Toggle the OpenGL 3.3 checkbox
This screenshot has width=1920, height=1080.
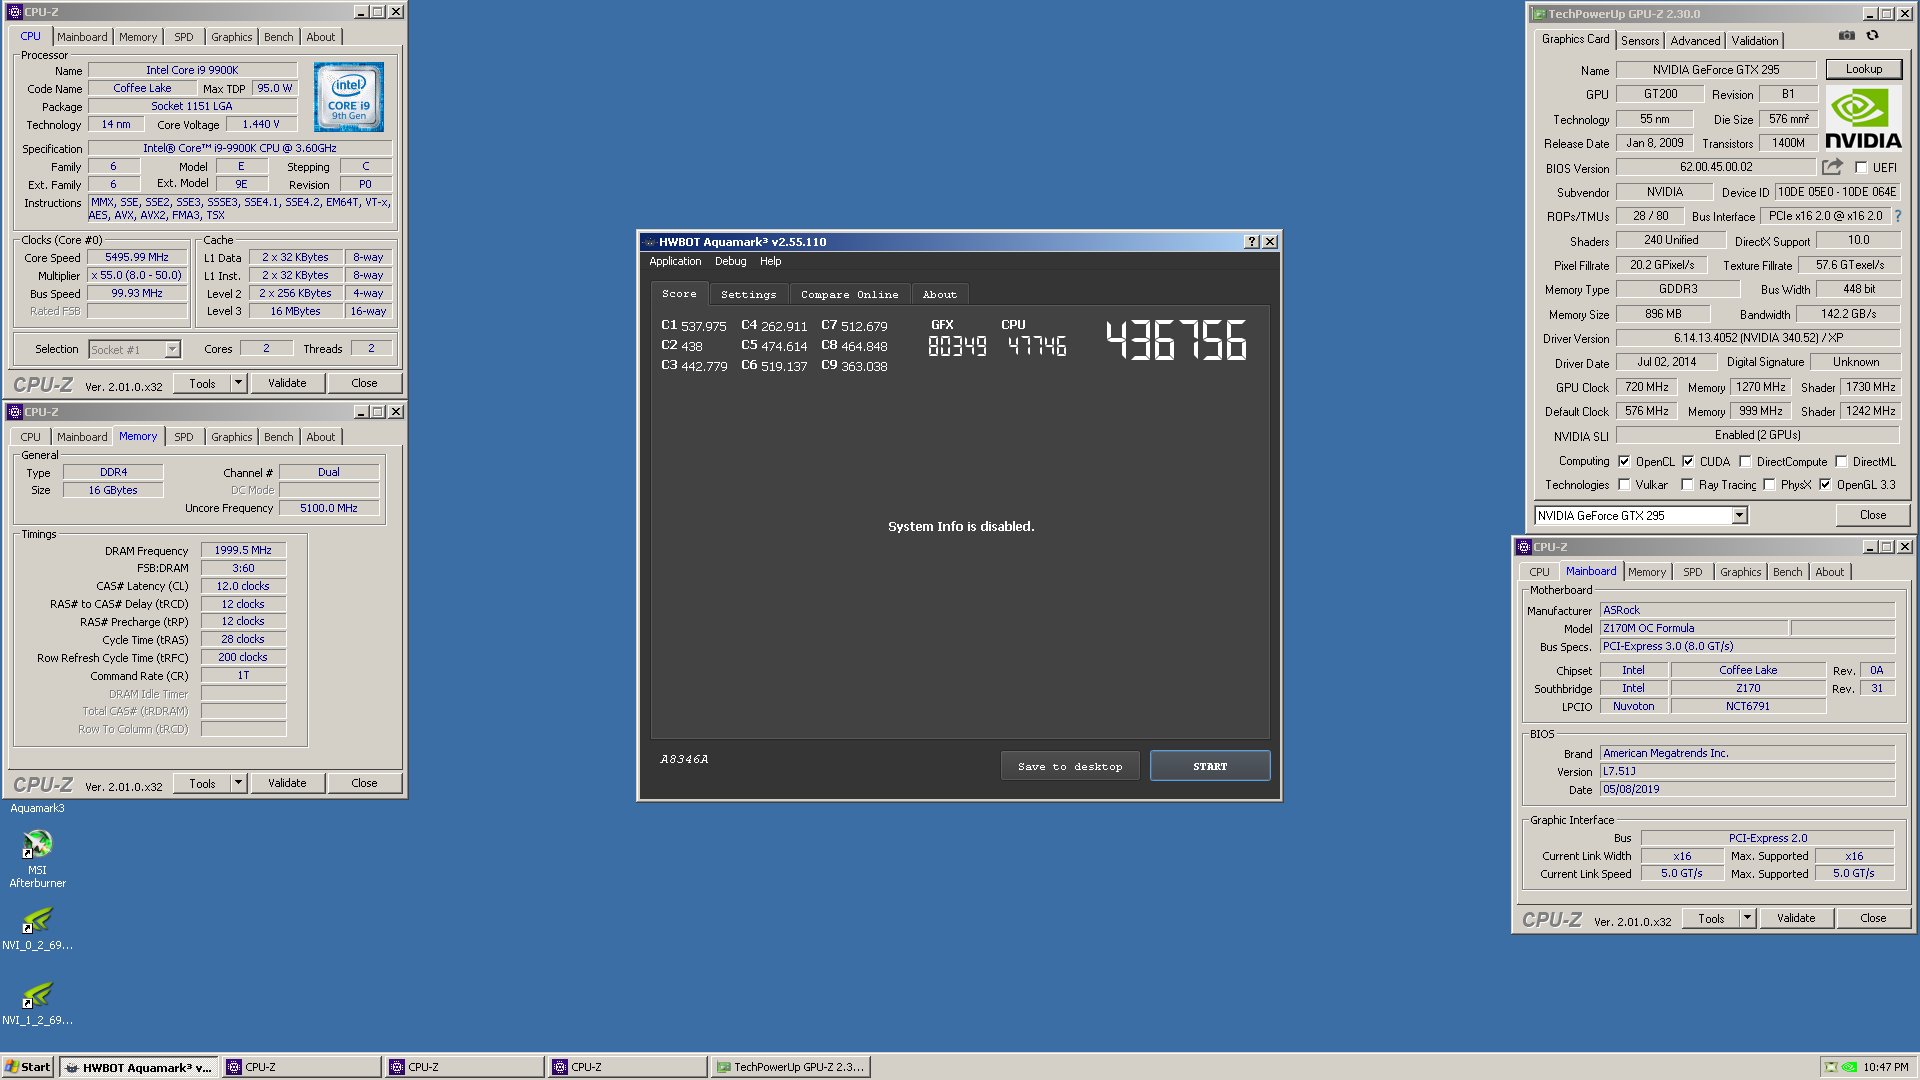[x=1825, y=485]
